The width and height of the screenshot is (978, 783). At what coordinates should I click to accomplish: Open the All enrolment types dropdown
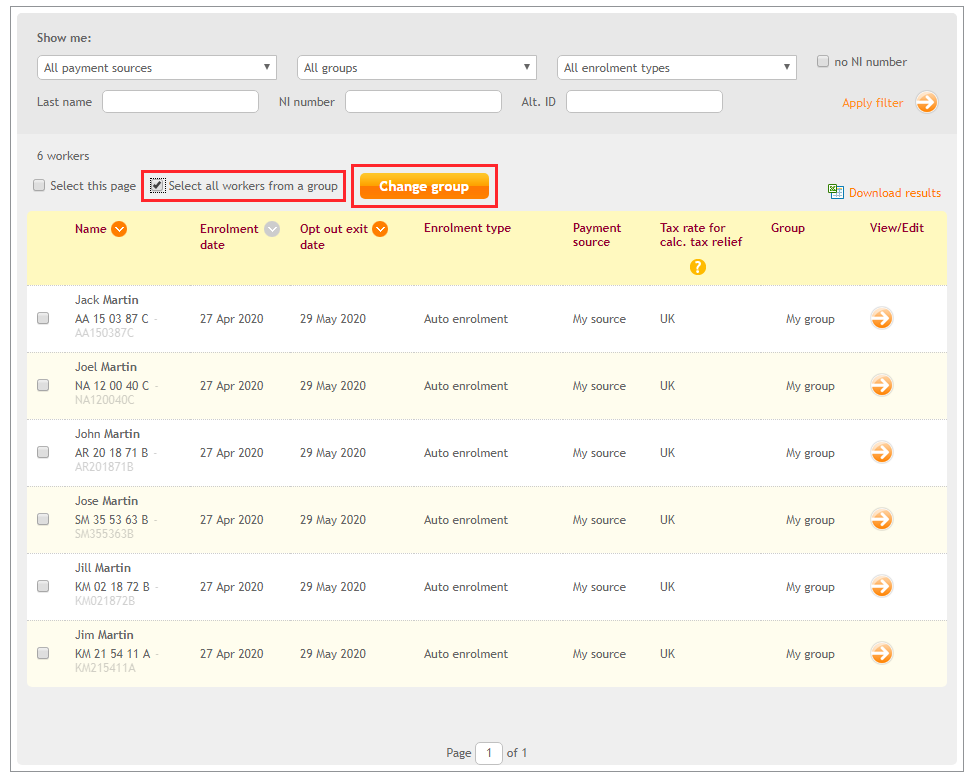(677, 67)
